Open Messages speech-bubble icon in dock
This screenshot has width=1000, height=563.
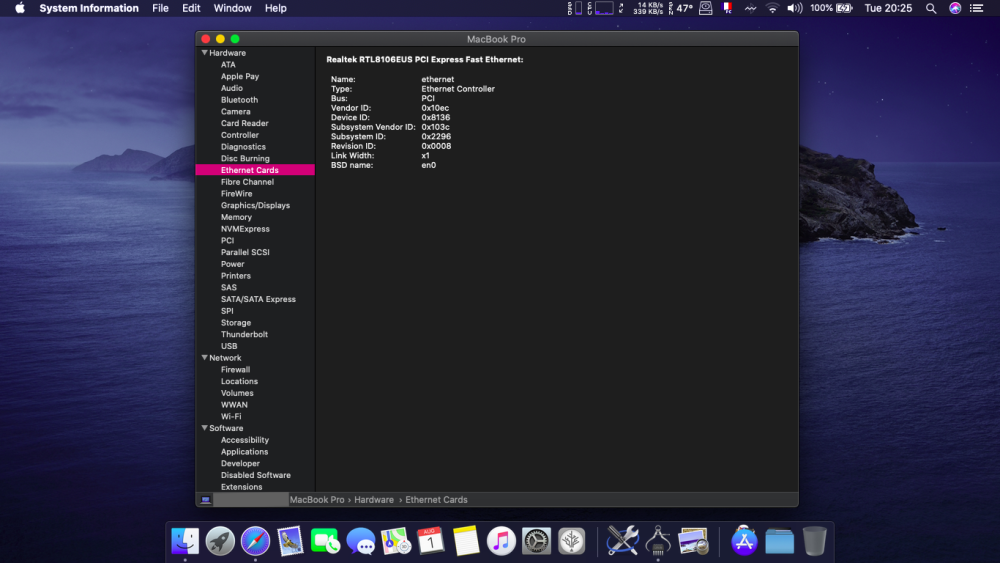tap(360, 541)
